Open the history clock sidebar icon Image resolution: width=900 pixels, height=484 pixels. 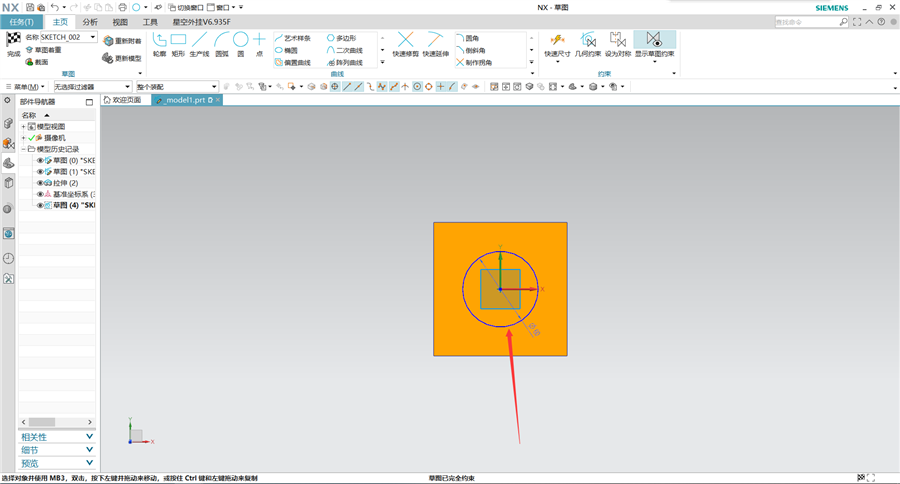pyautogui.click(x=8, y=258)
